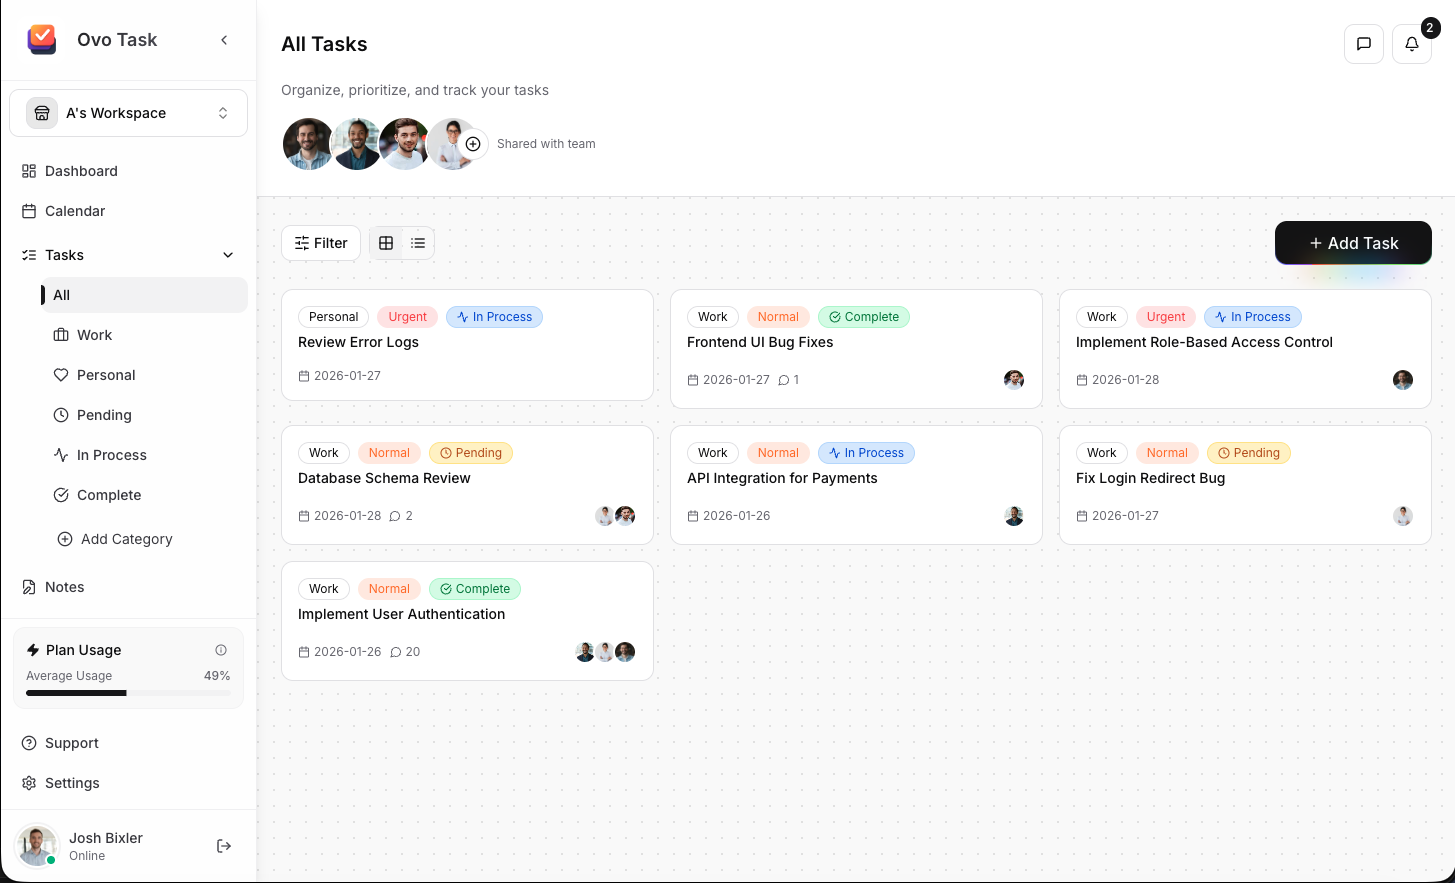1455x883 pixels.
Task: Switch to the Complete tasks view
Action: [x=107, y=495]
